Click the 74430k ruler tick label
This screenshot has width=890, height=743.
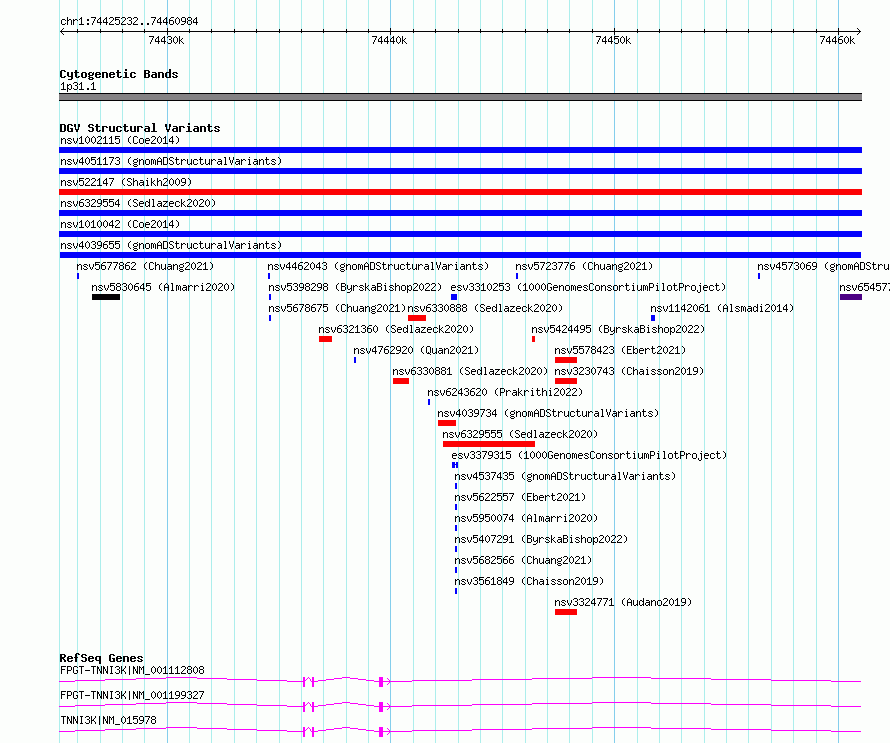166,40
